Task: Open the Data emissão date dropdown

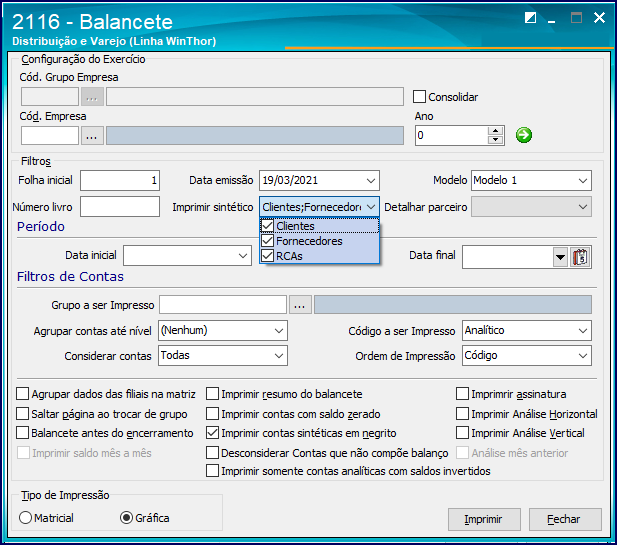Action: [370, 181]
